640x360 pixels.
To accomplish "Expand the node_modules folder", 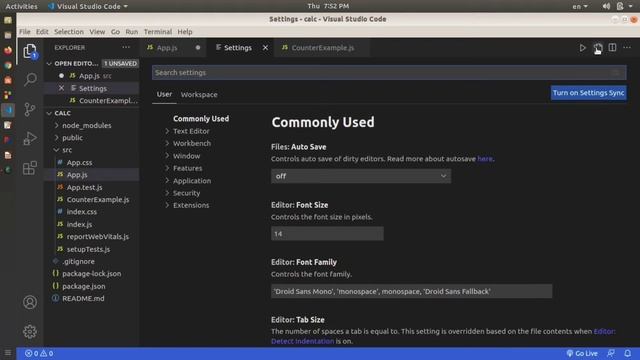I will click(x=86, y=125).
